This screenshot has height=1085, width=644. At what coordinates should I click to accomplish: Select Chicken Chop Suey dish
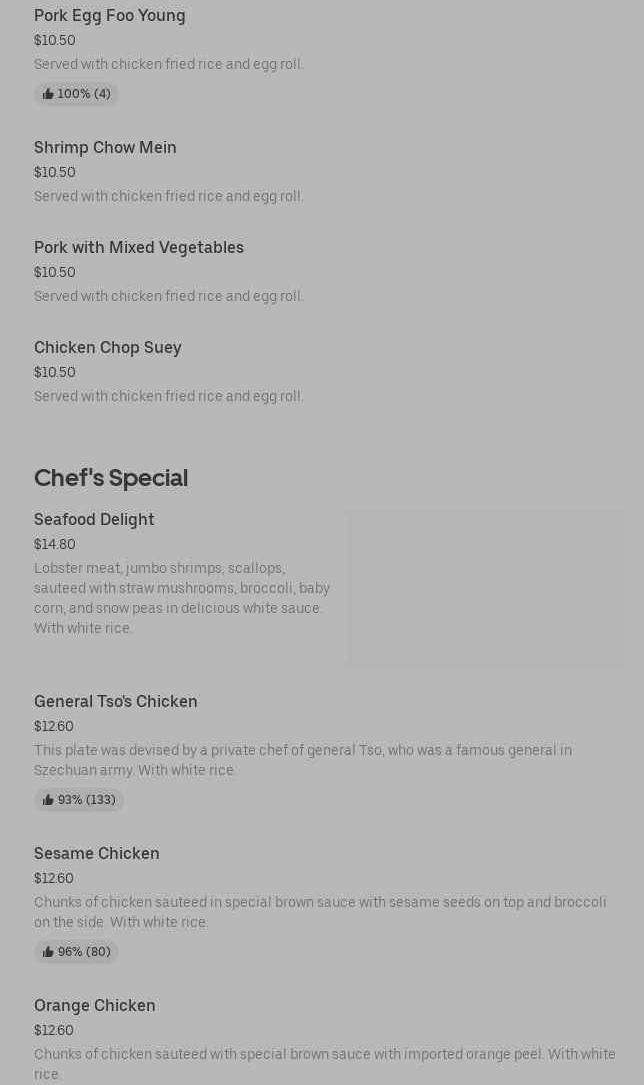coord(108,348)
